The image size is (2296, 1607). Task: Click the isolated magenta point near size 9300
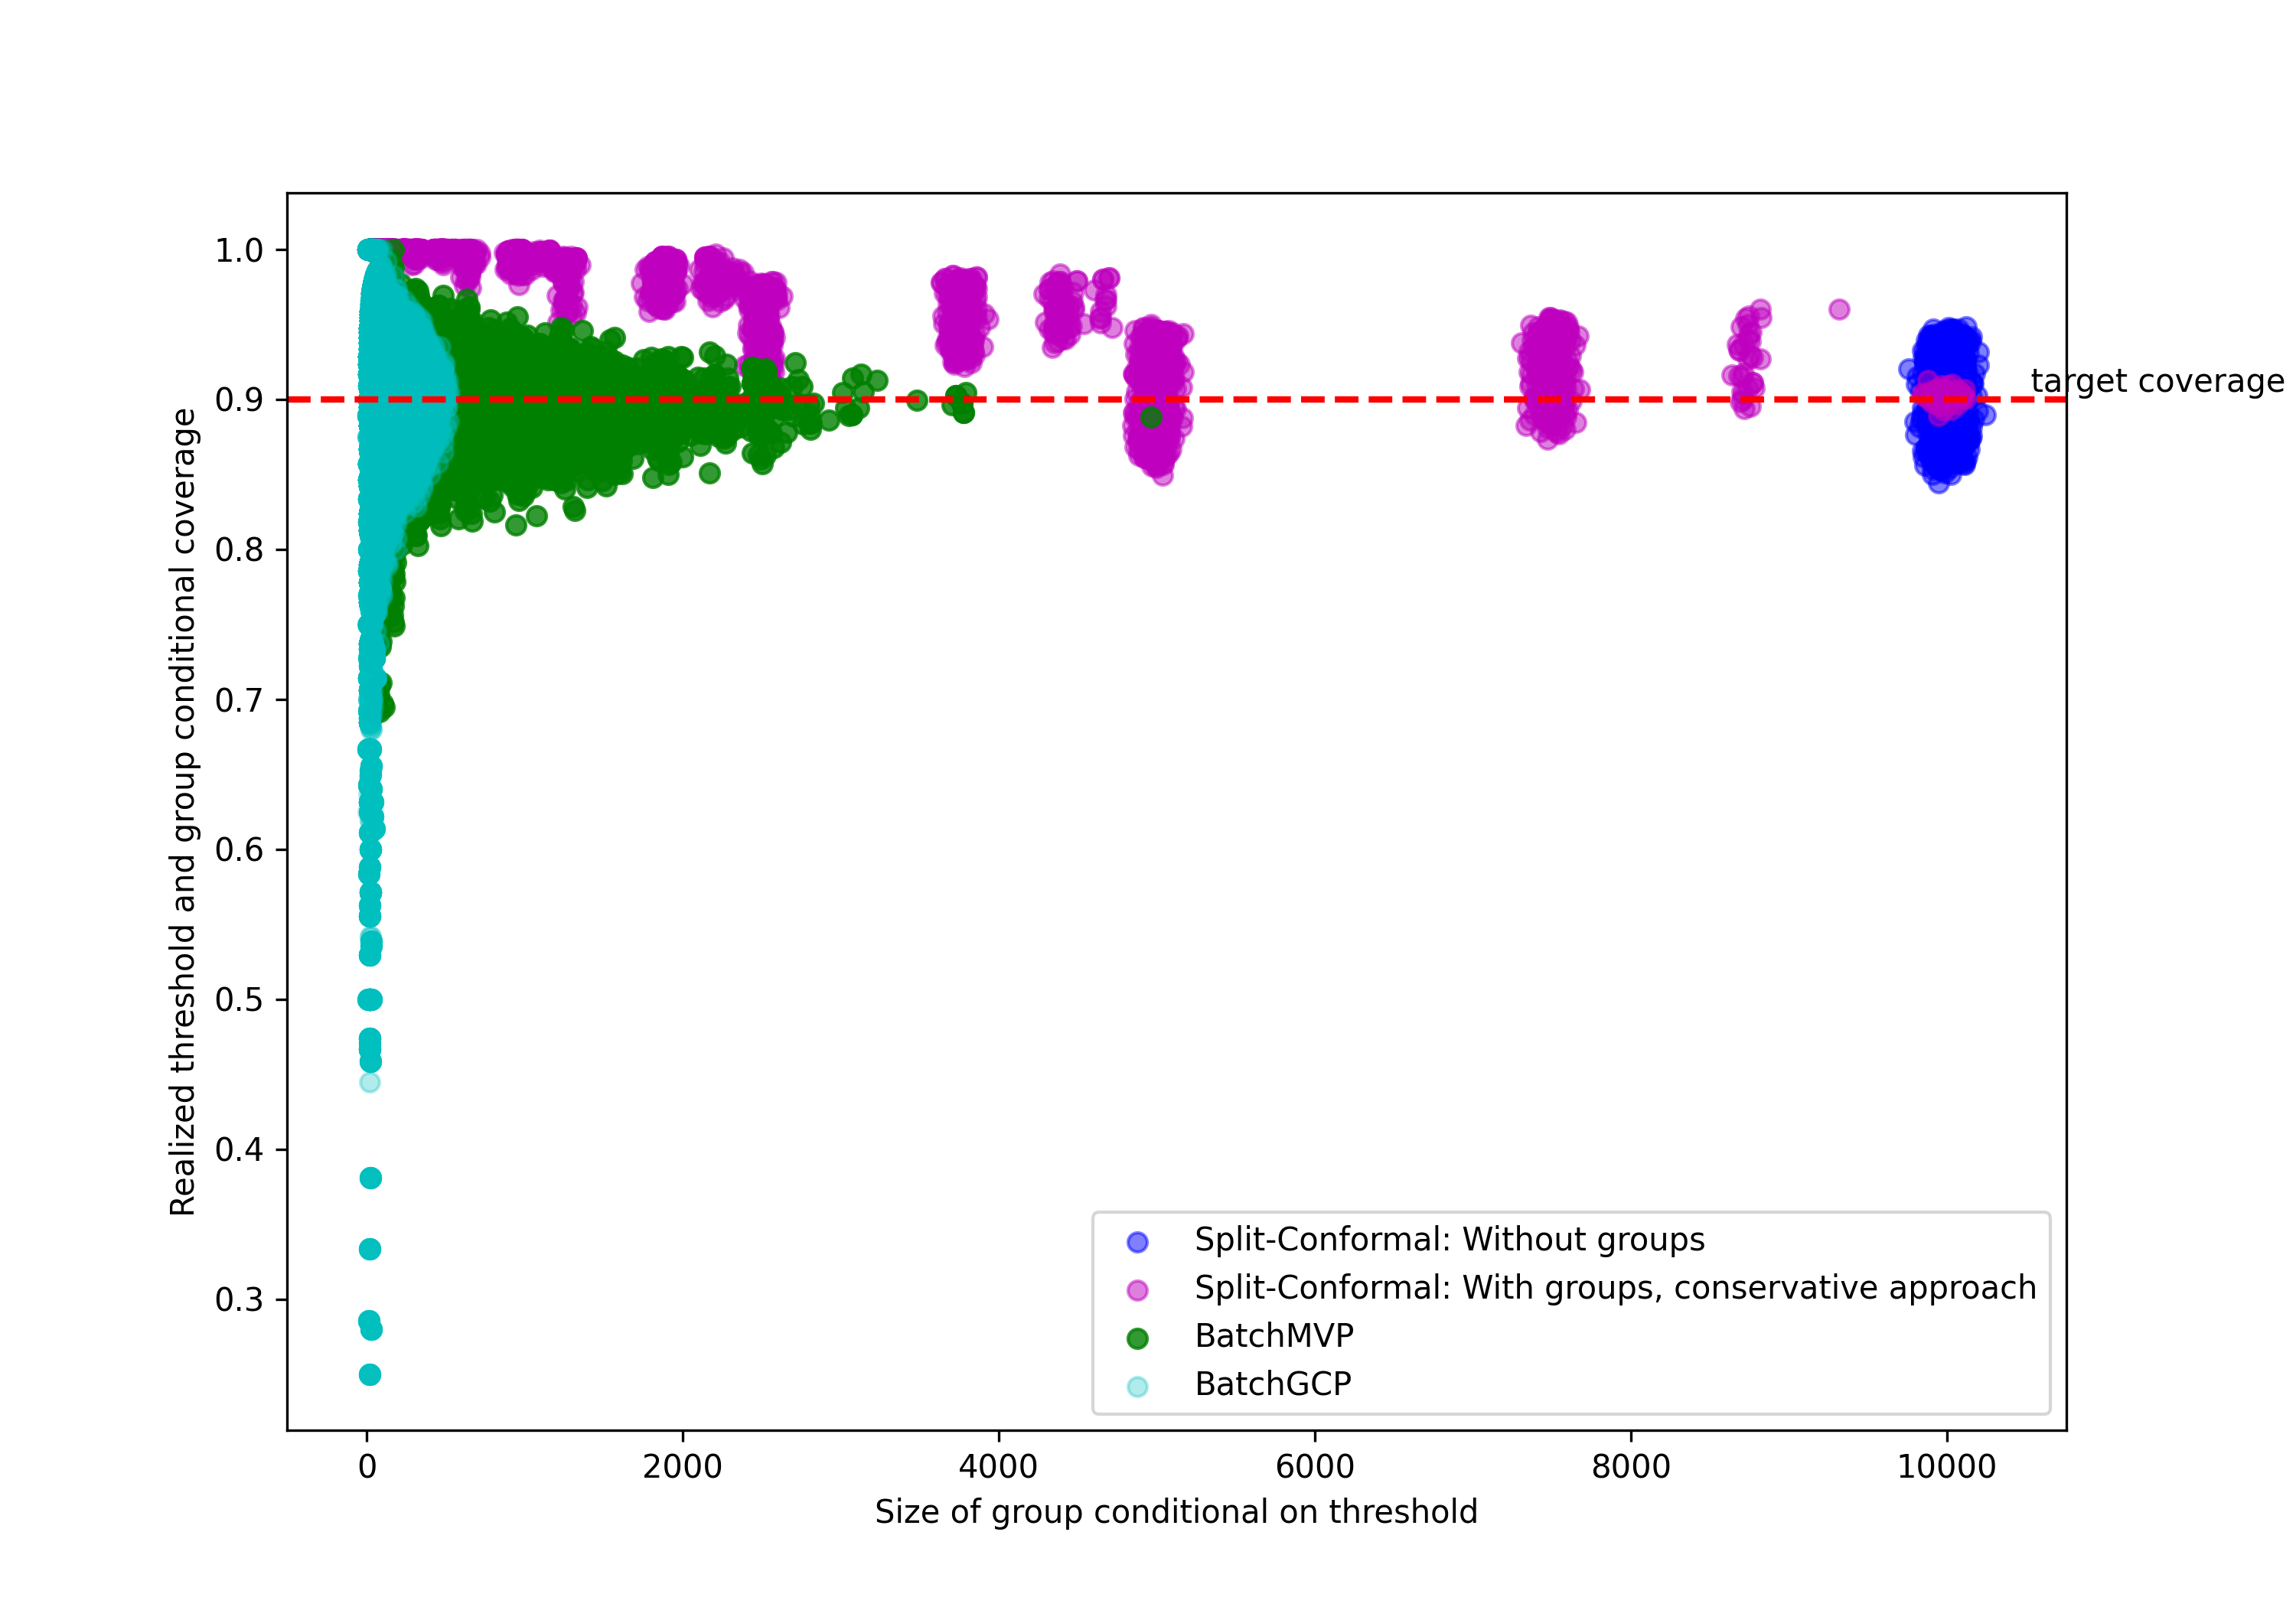click(x=1839, y=309)
